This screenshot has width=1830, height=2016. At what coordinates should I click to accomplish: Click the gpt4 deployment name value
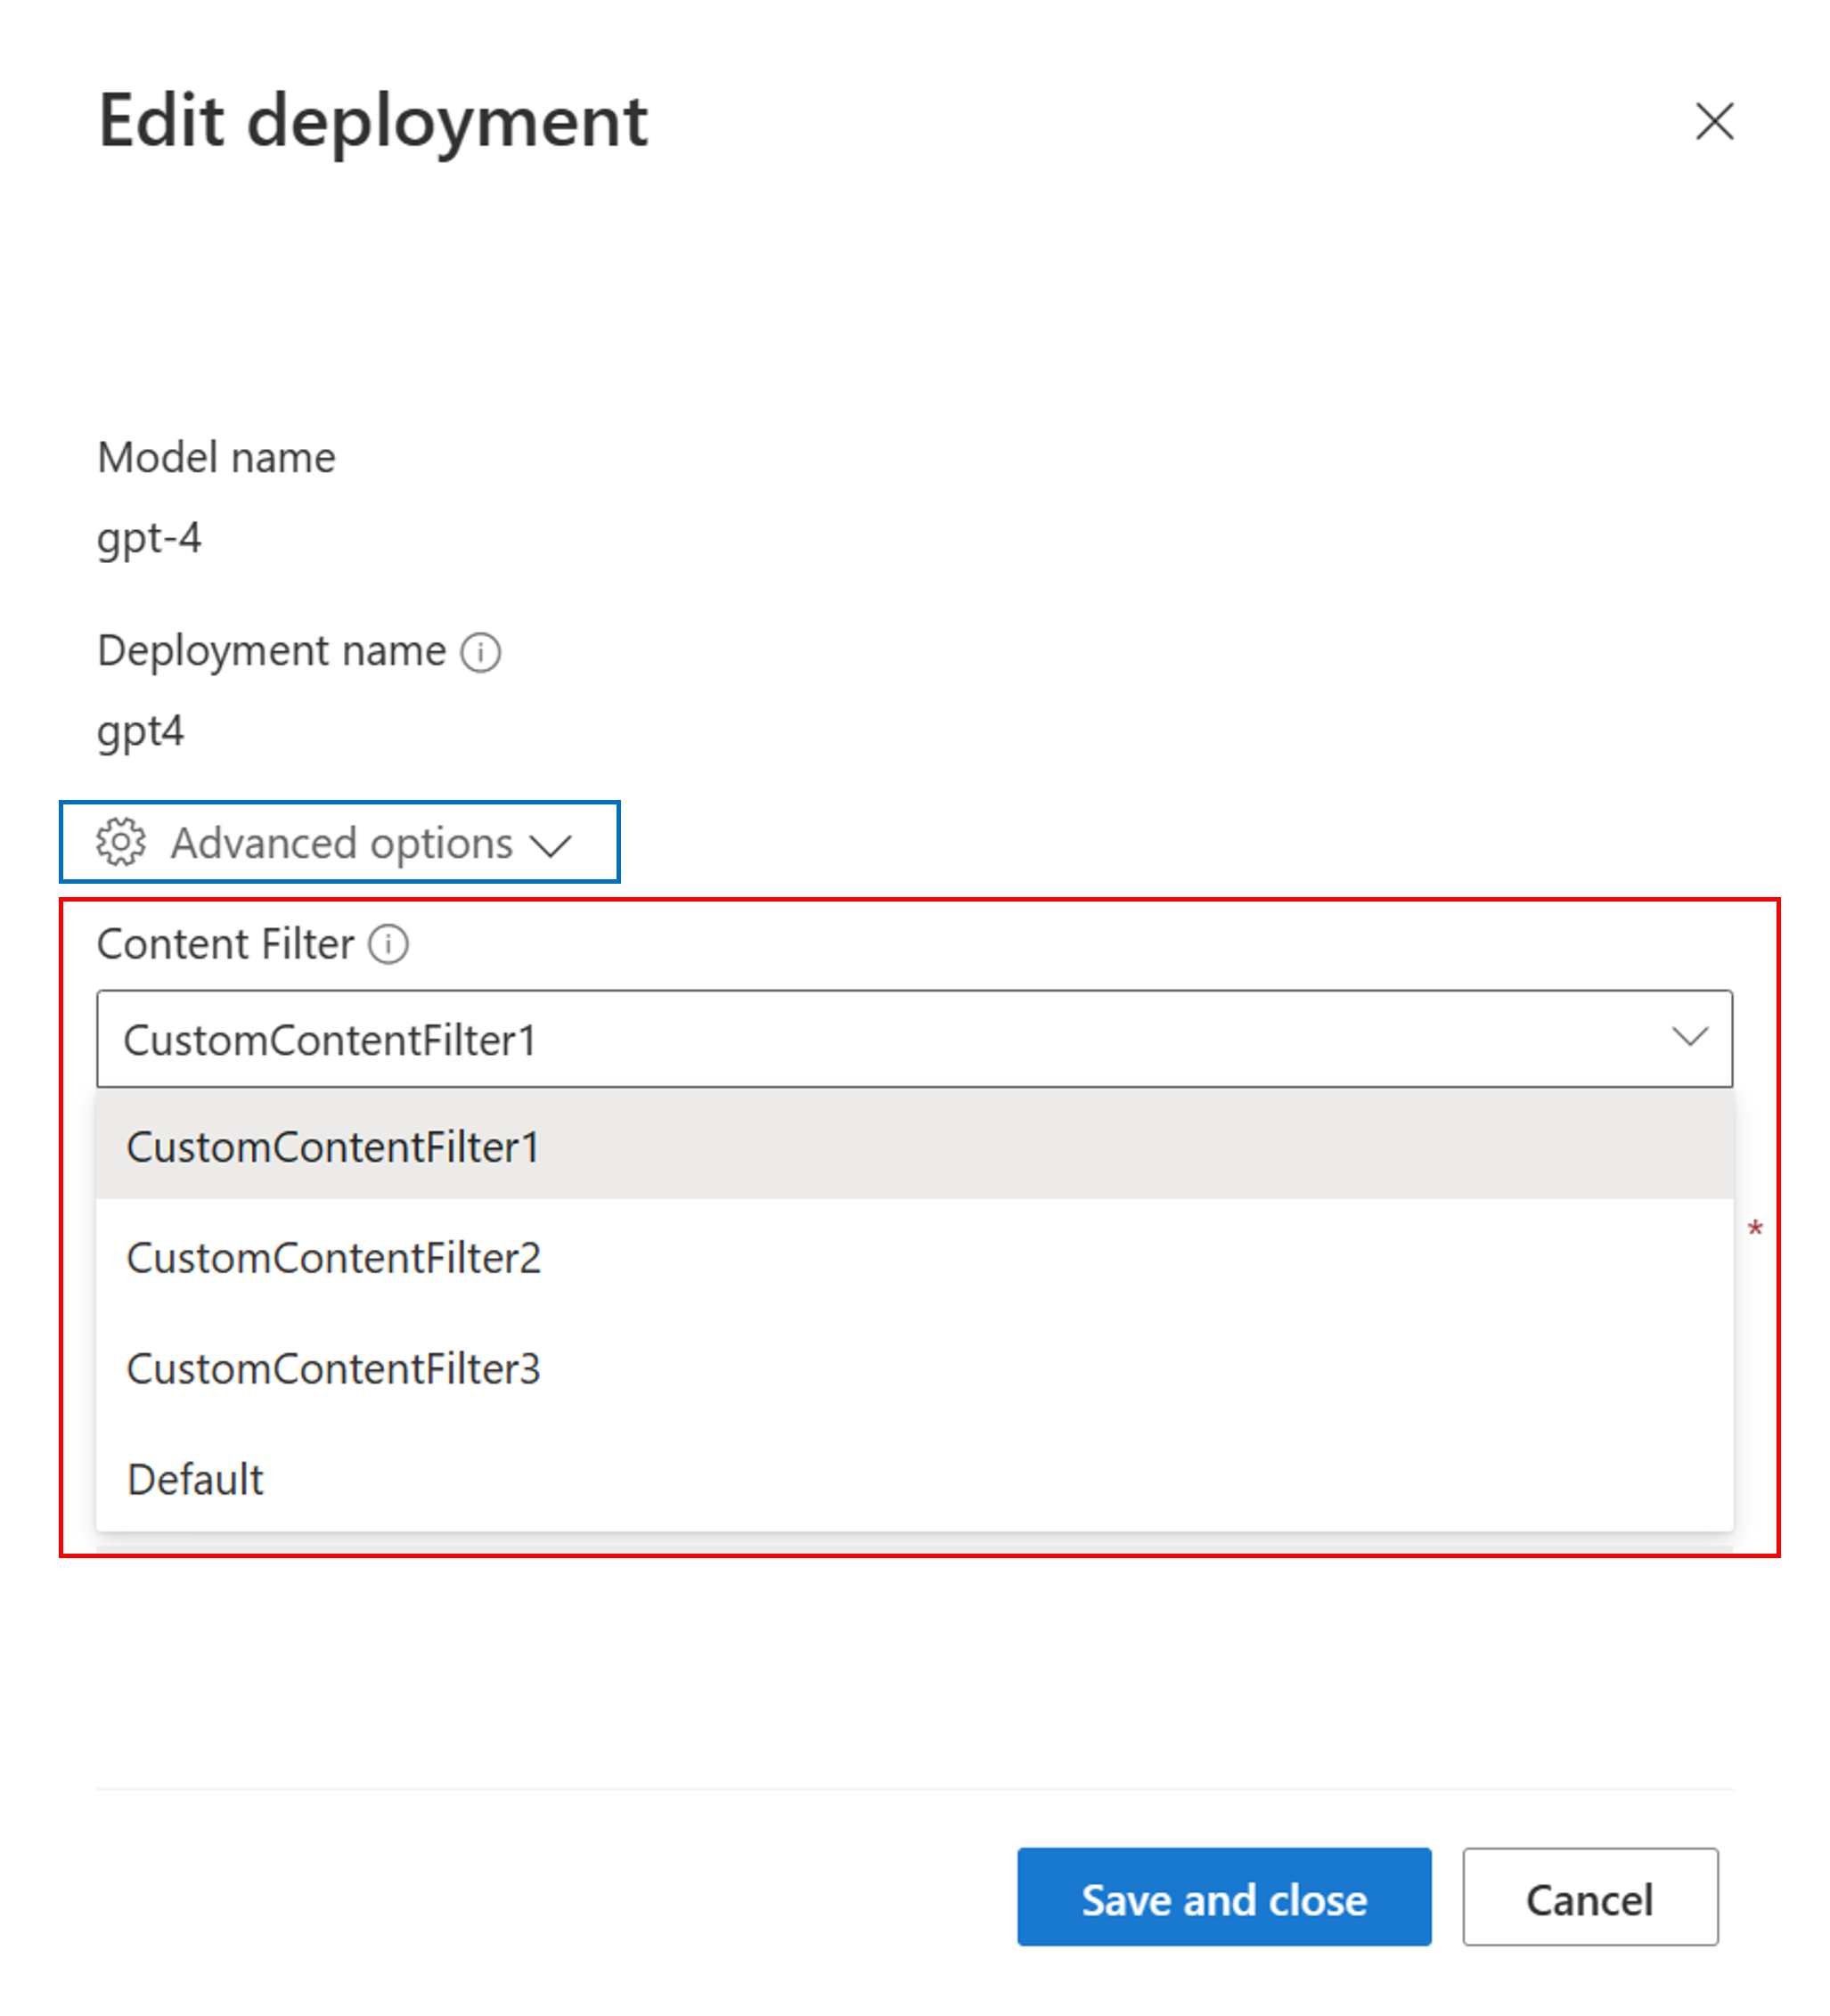(140, 732)
